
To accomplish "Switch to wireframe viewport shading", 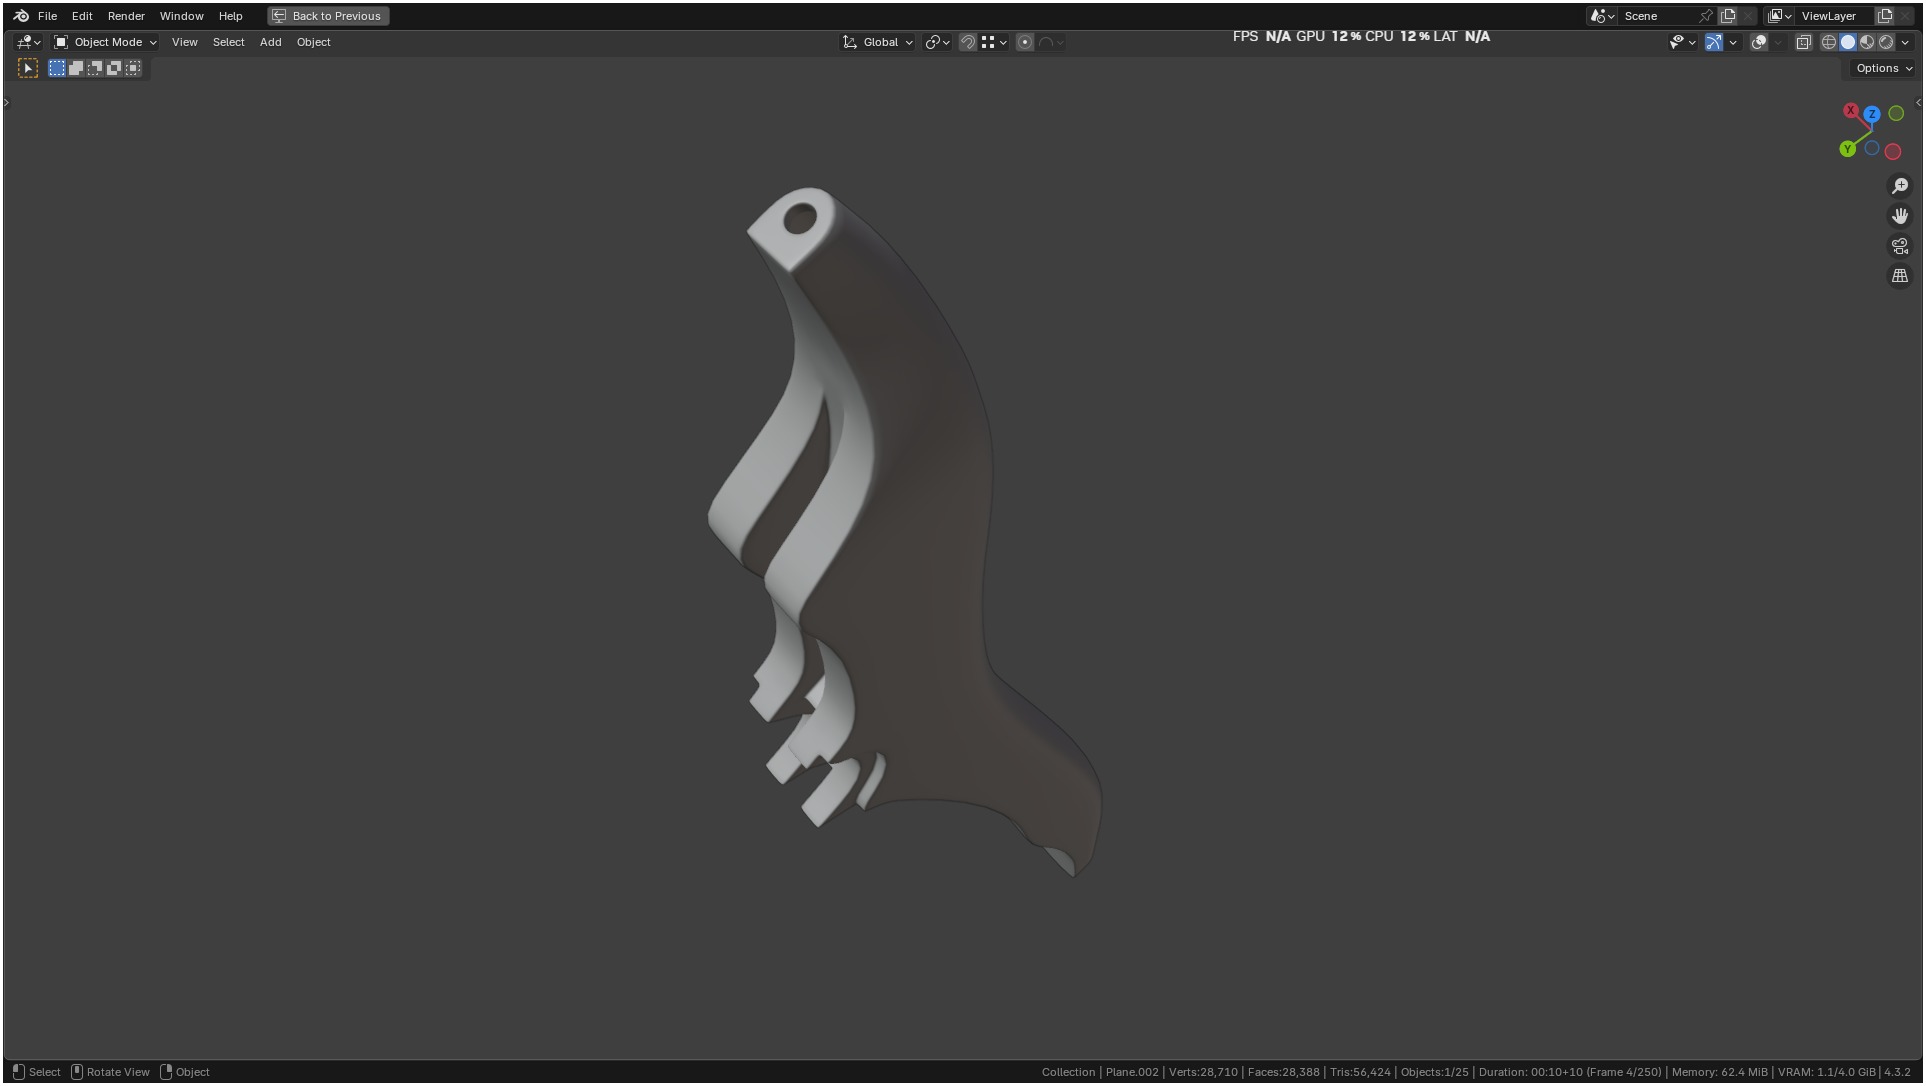I will click(x=1829, y=42).
